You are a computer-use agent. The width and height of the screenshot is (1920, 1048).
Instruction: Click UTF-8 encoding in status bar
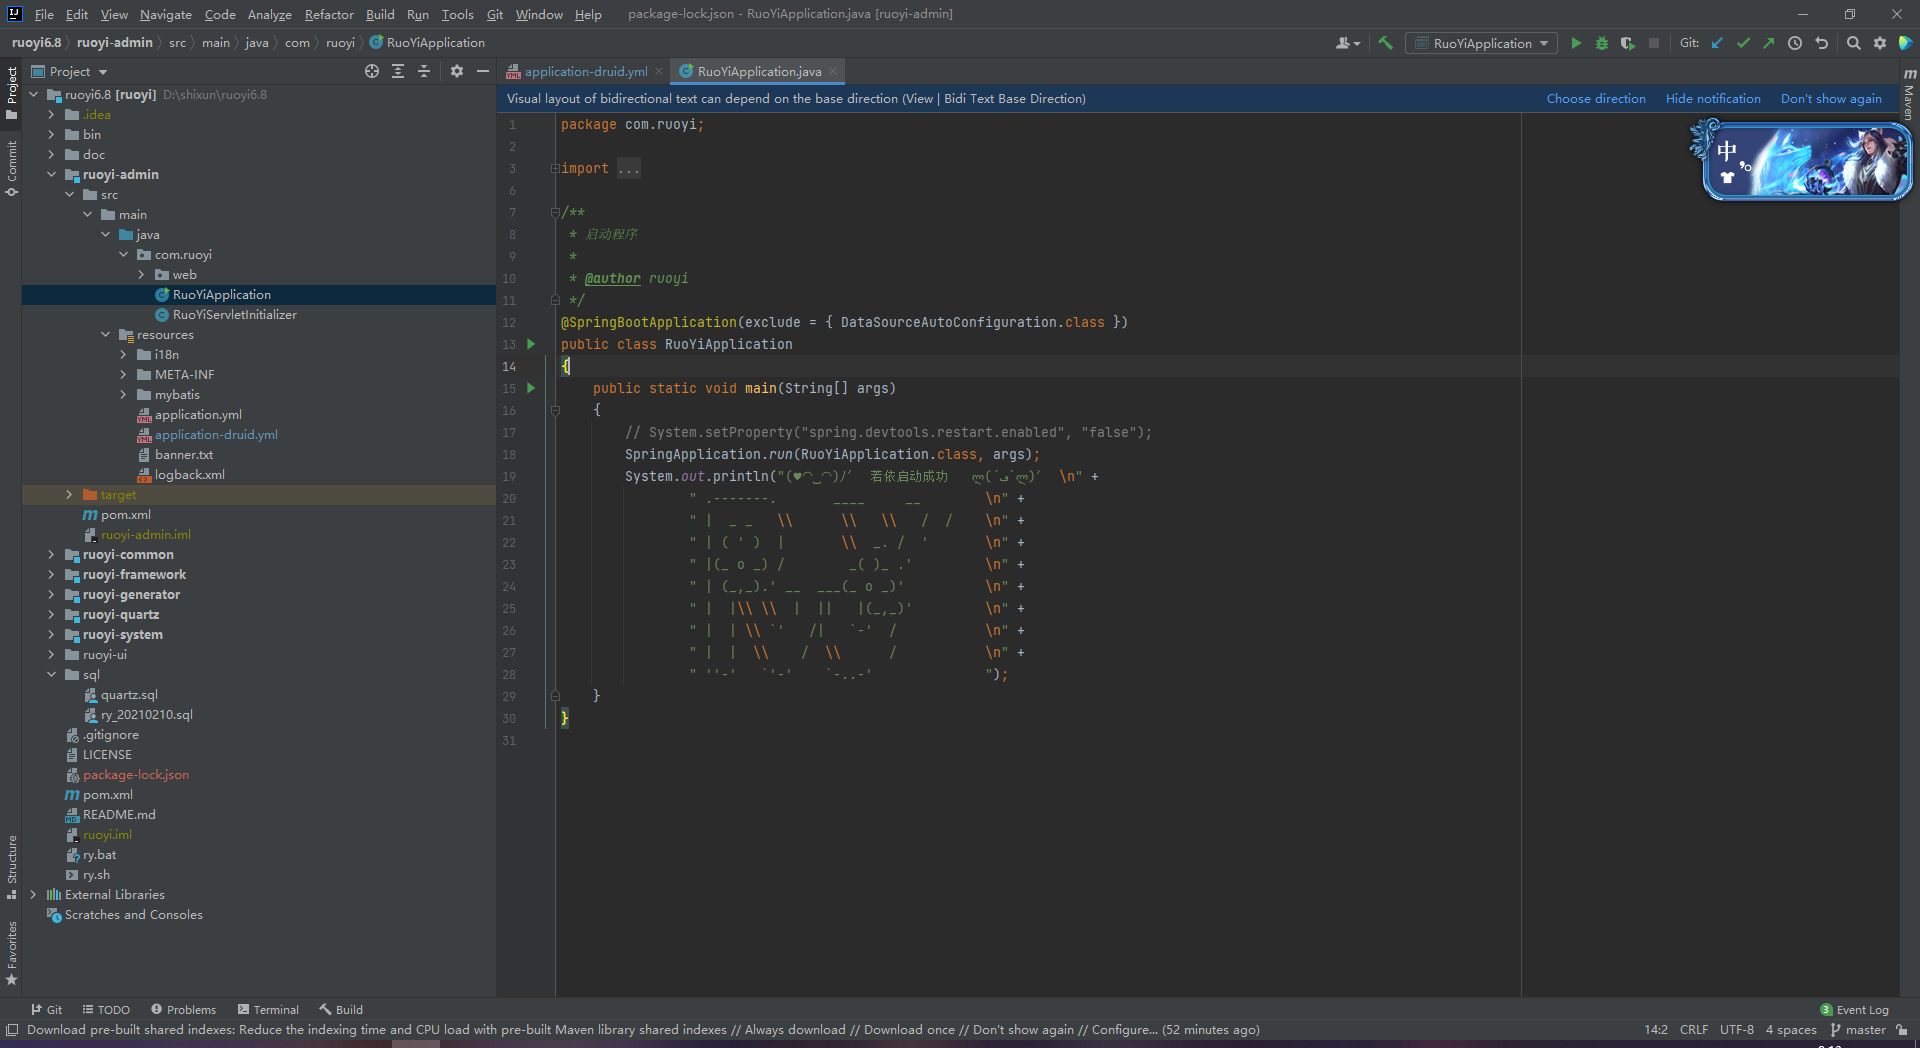1736,1030
